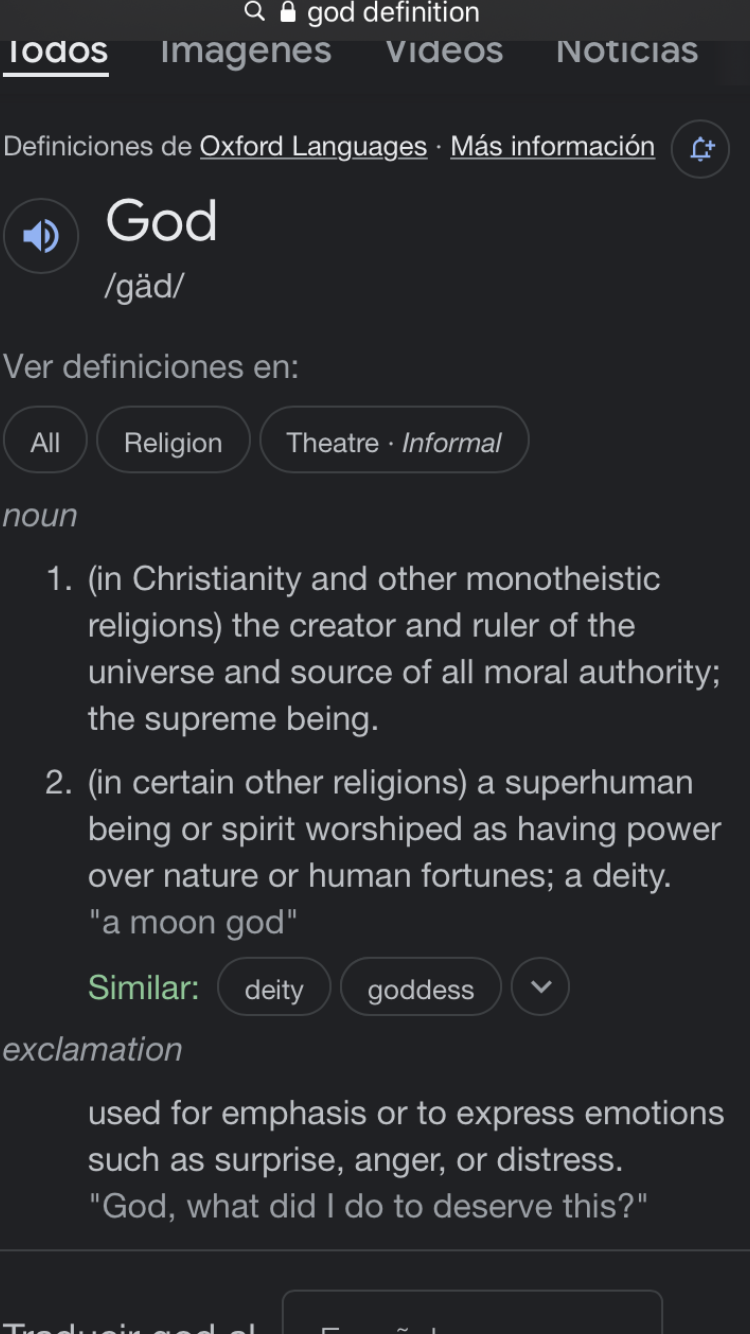Expand more similar words with chevron
Viewport: 750px width, 1334px height.
pos(540,987)
